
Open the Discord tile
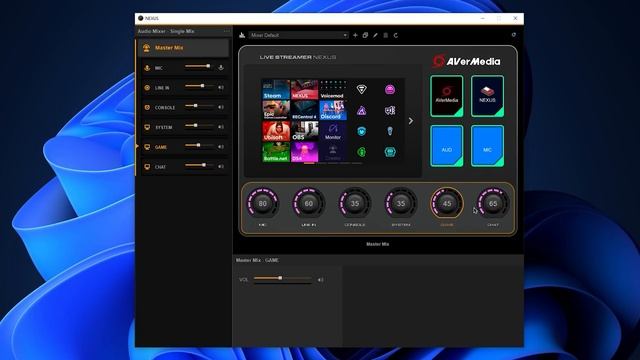point(333,110)
